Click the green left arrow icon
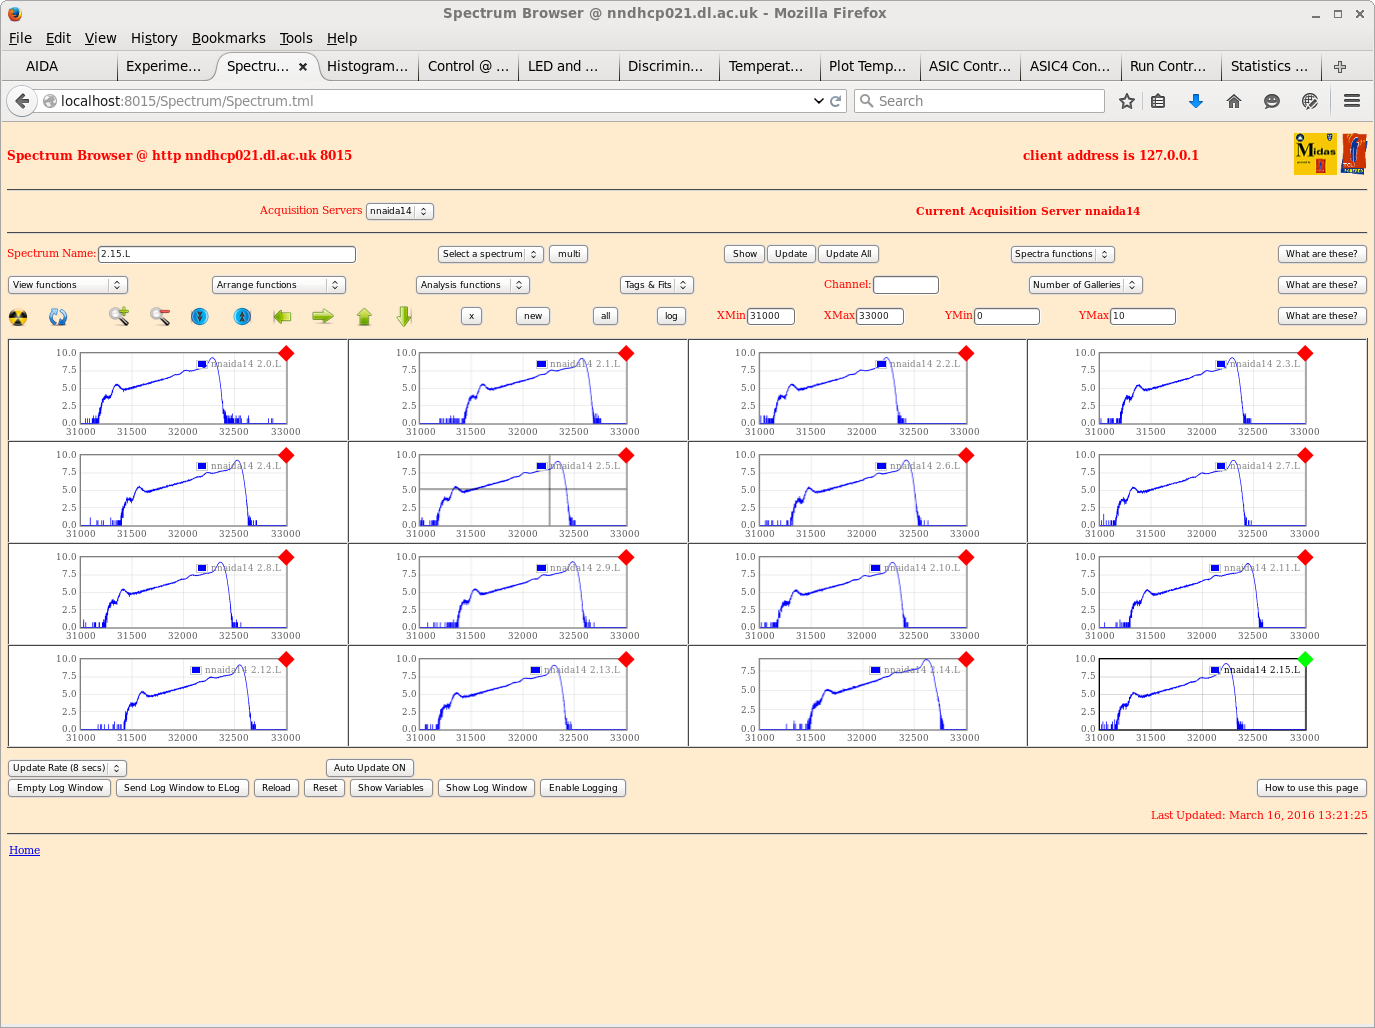The height and width of the screenshot is (1028, 1375). pyautogui.click(x=282, y=317)
